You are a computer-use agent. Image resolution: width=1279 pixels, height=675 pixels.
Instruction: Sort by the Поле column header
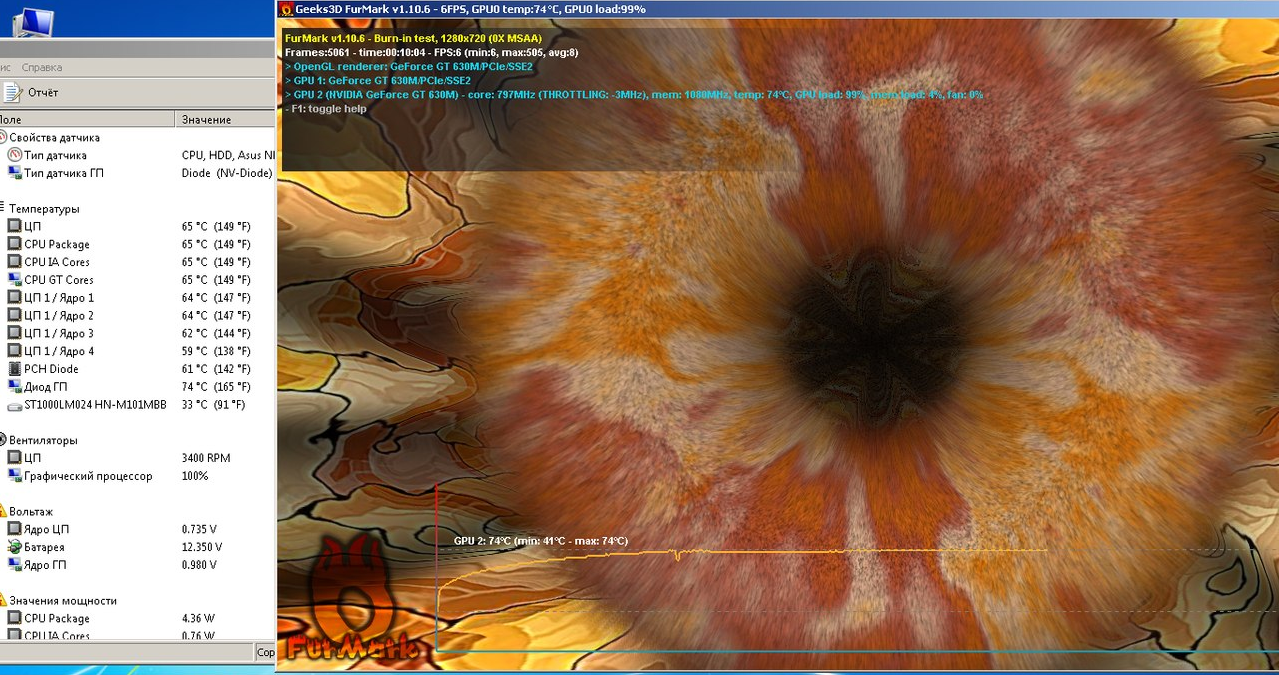(87, 119)
